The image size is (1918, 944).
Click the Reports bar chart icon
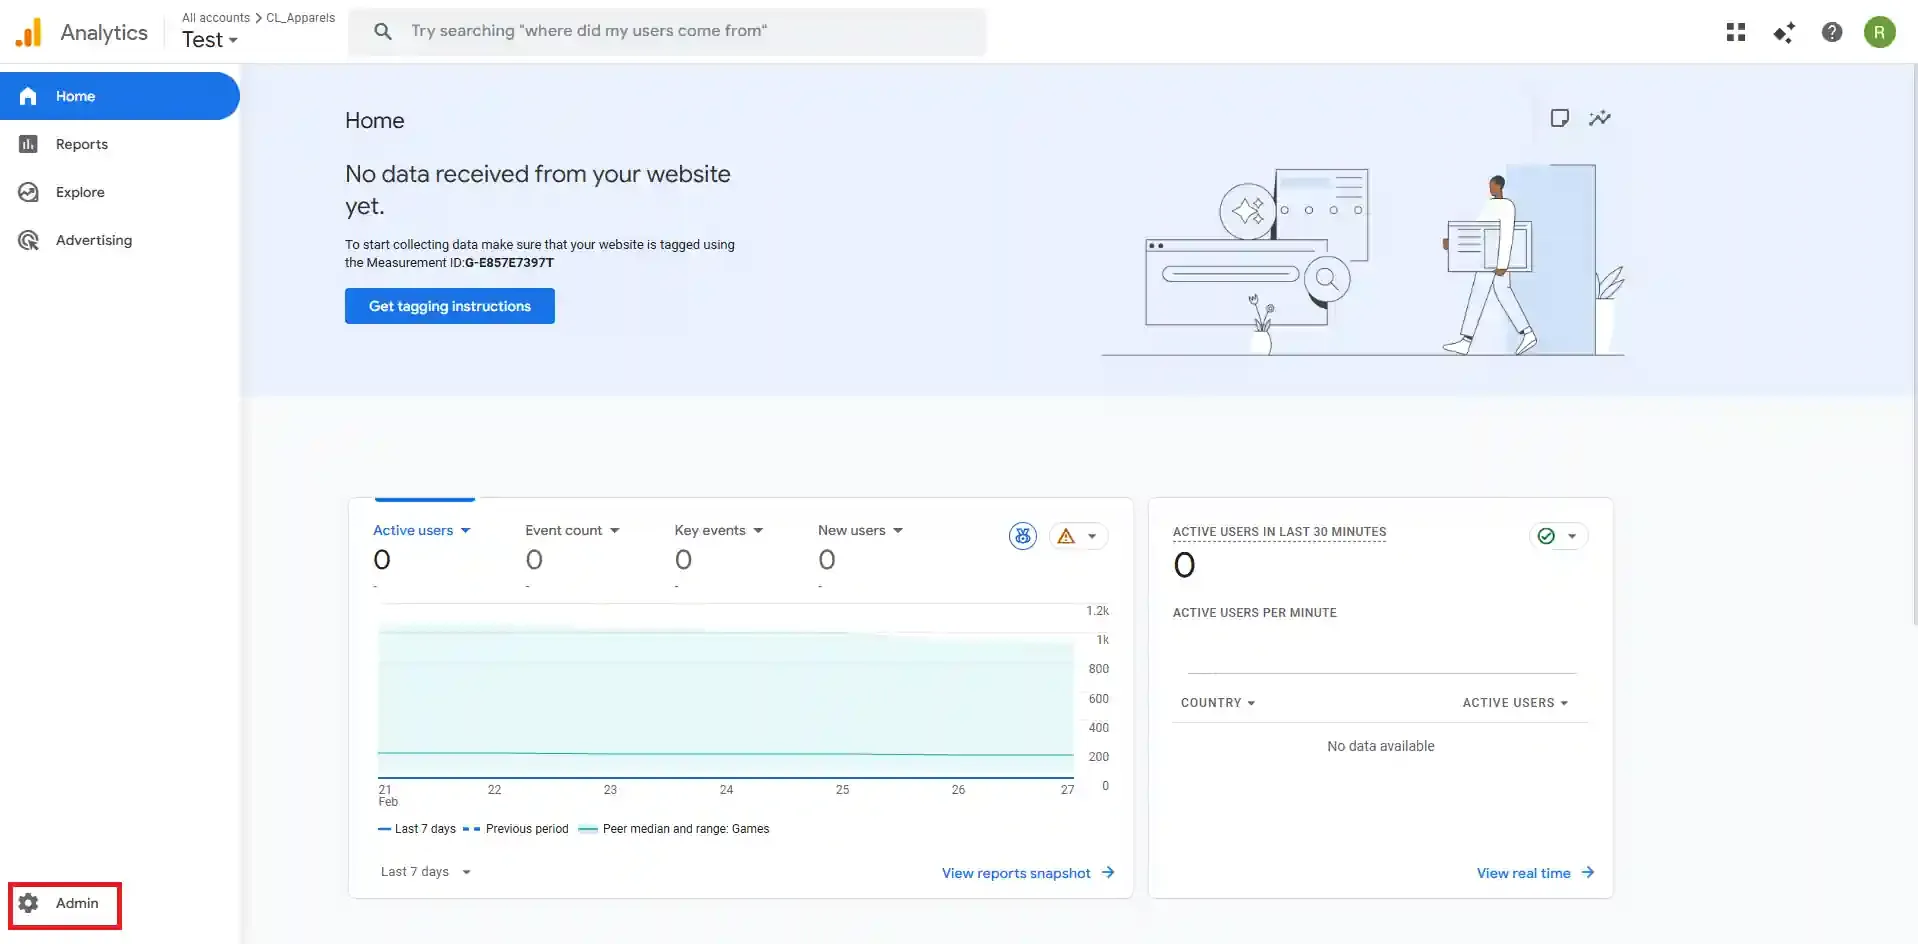[28, 144]
